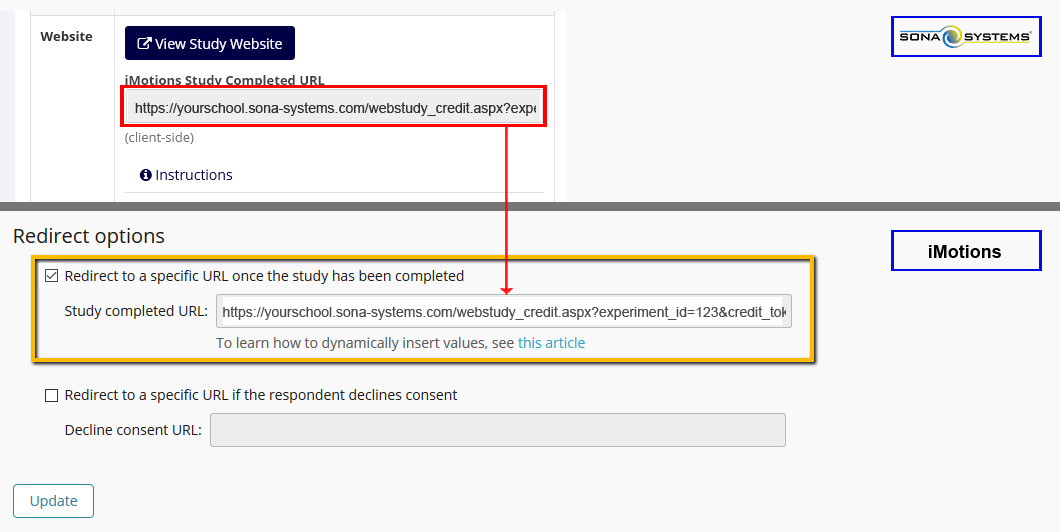Click the Decline consent URL field
This screenshot has height=532, width=1060.
(498, 430)
